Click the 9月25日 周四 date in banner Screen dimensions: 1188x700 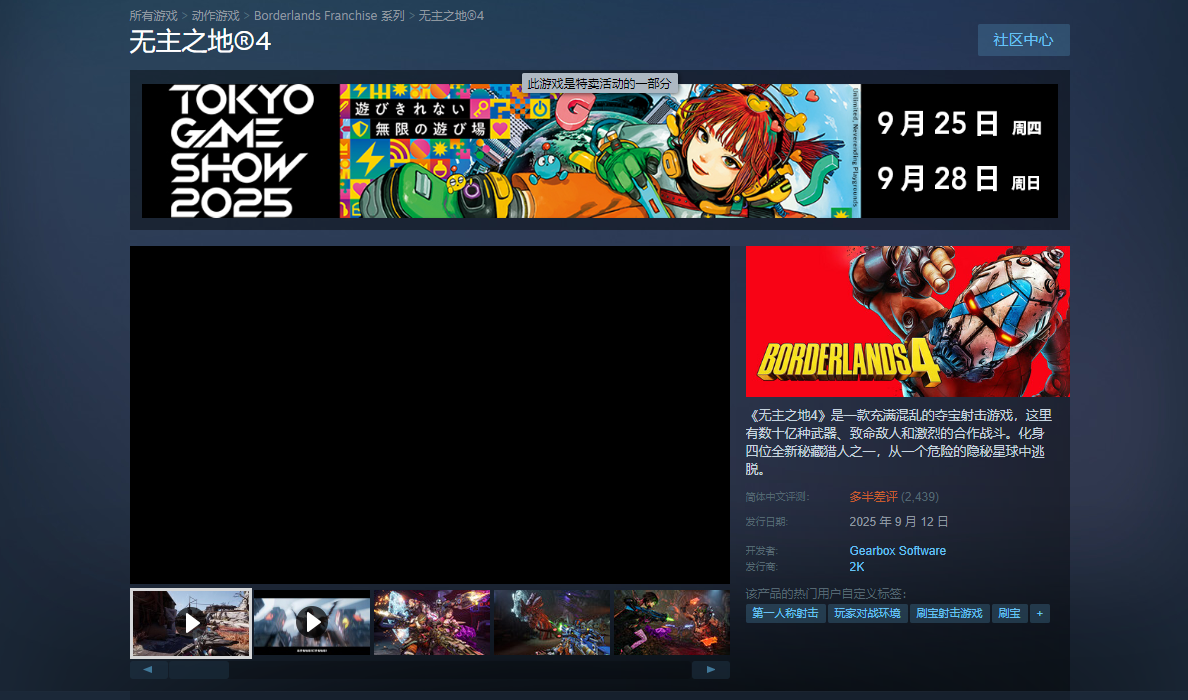click(x=959, y=123)
